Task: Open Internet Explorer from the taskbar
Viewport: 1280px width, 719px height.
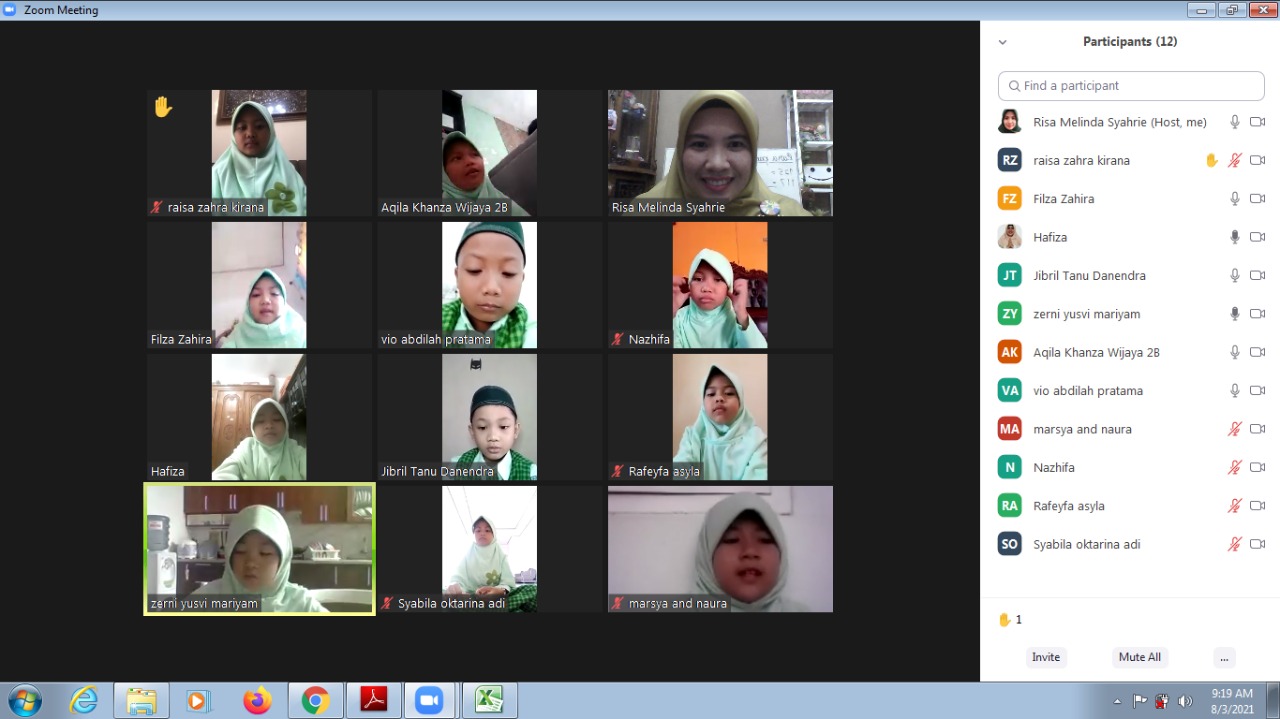Action: tap(84, 700)
